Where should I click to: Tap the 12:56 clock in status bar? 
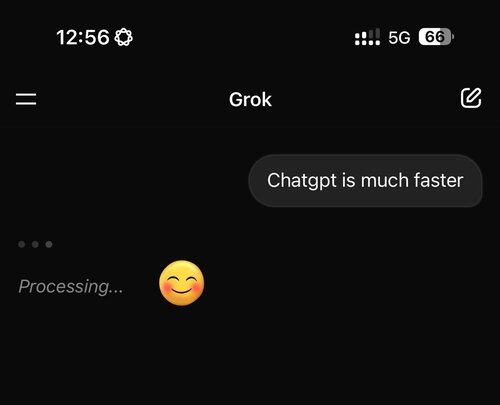(x=83, y=37)
